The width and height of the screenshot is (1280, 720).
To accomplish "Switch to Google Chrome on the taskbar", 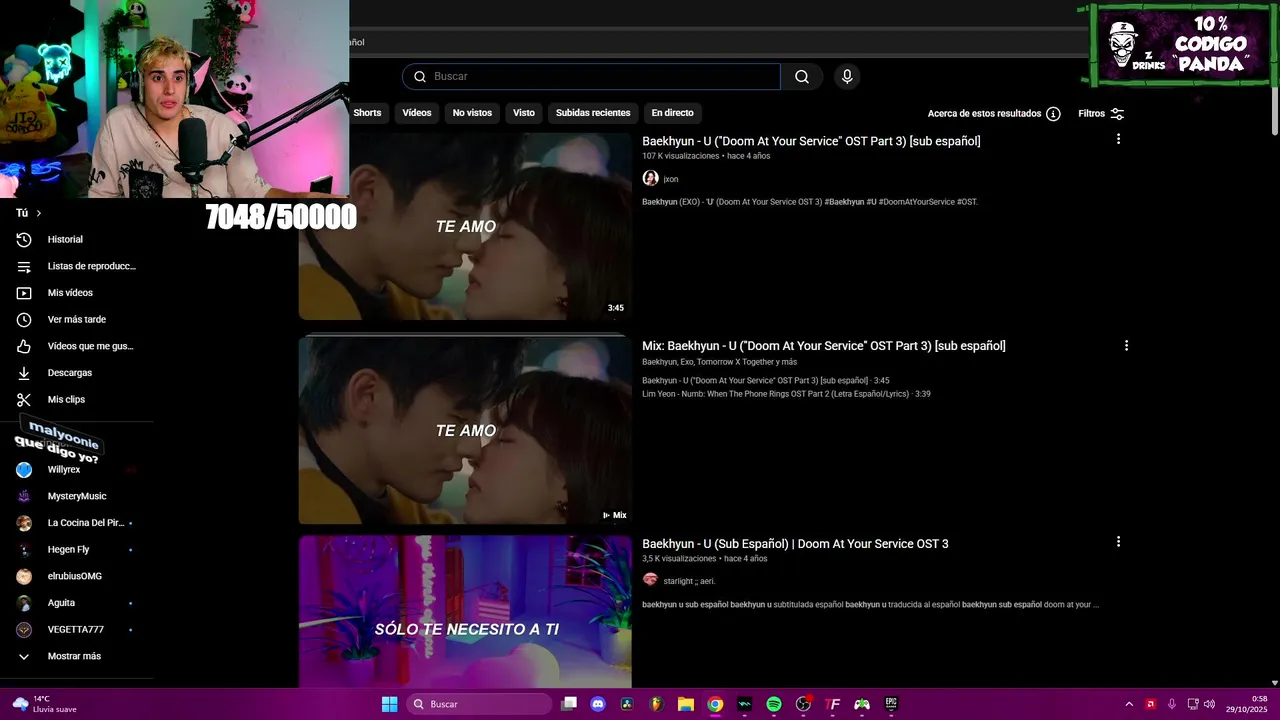I will coord(715,704).
